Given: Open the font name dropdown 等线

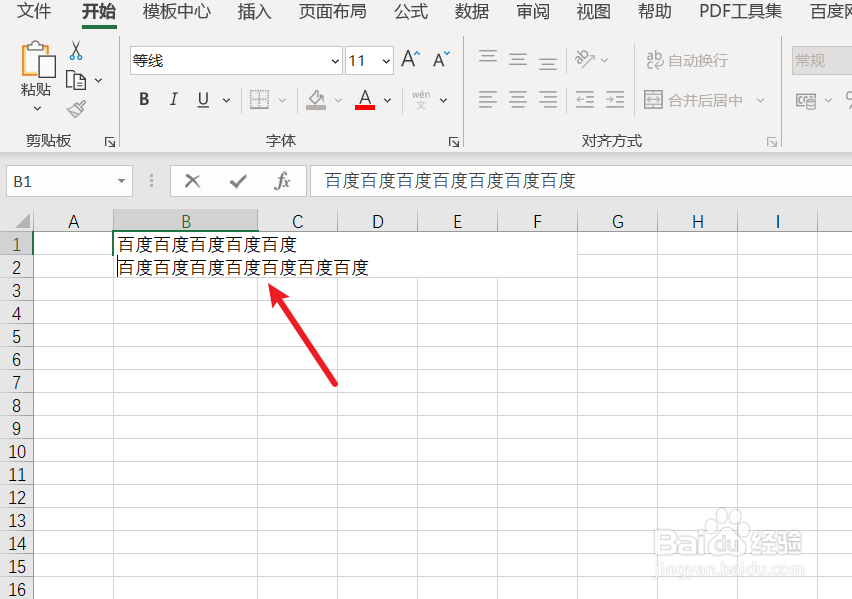Looking at the screenshot, I should [x=335, y=61].
